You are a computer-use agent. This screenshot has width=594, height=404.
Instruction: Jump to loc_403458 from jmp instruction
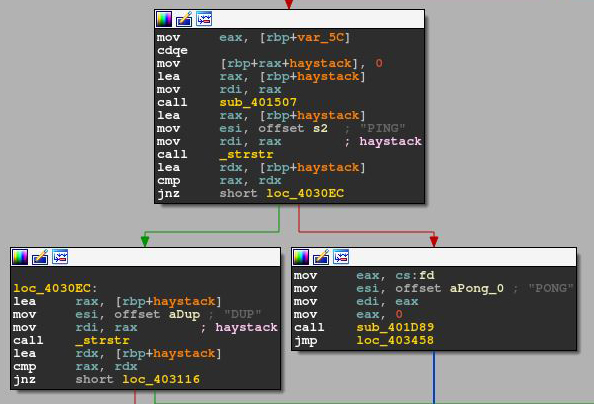click(395, 340)
